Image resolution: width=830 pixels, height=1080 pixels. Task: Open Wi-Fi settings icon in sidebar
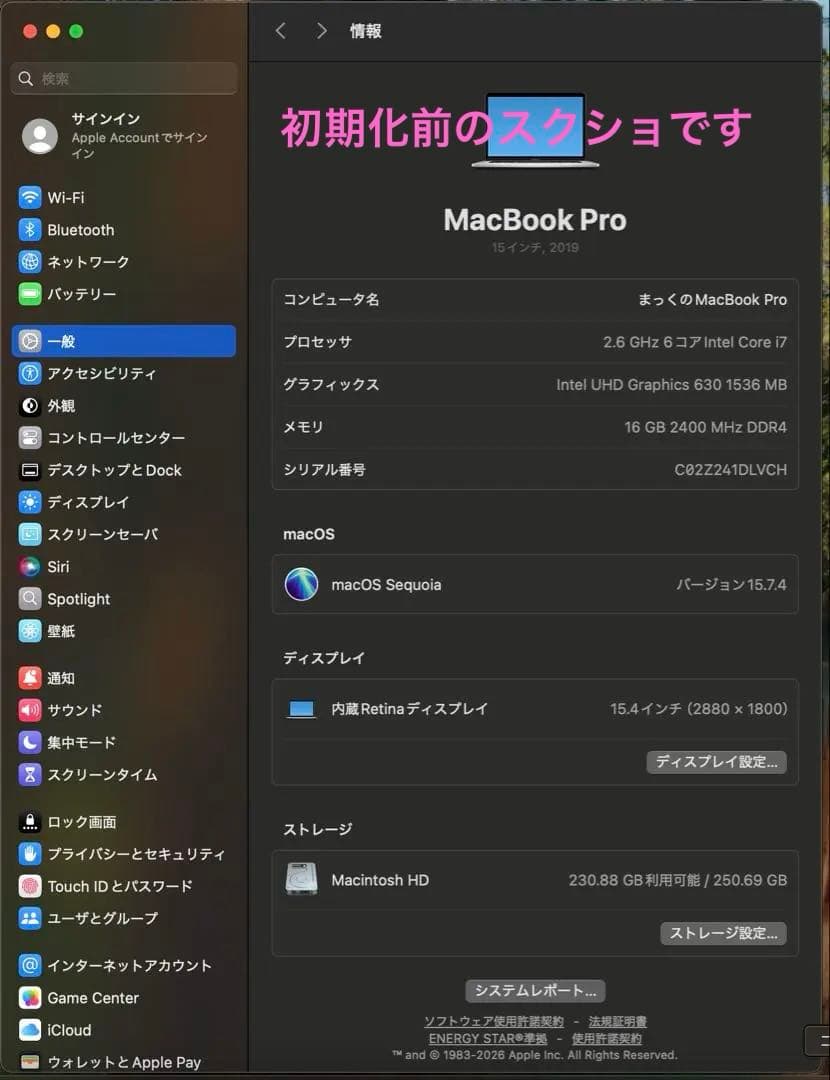30,198
